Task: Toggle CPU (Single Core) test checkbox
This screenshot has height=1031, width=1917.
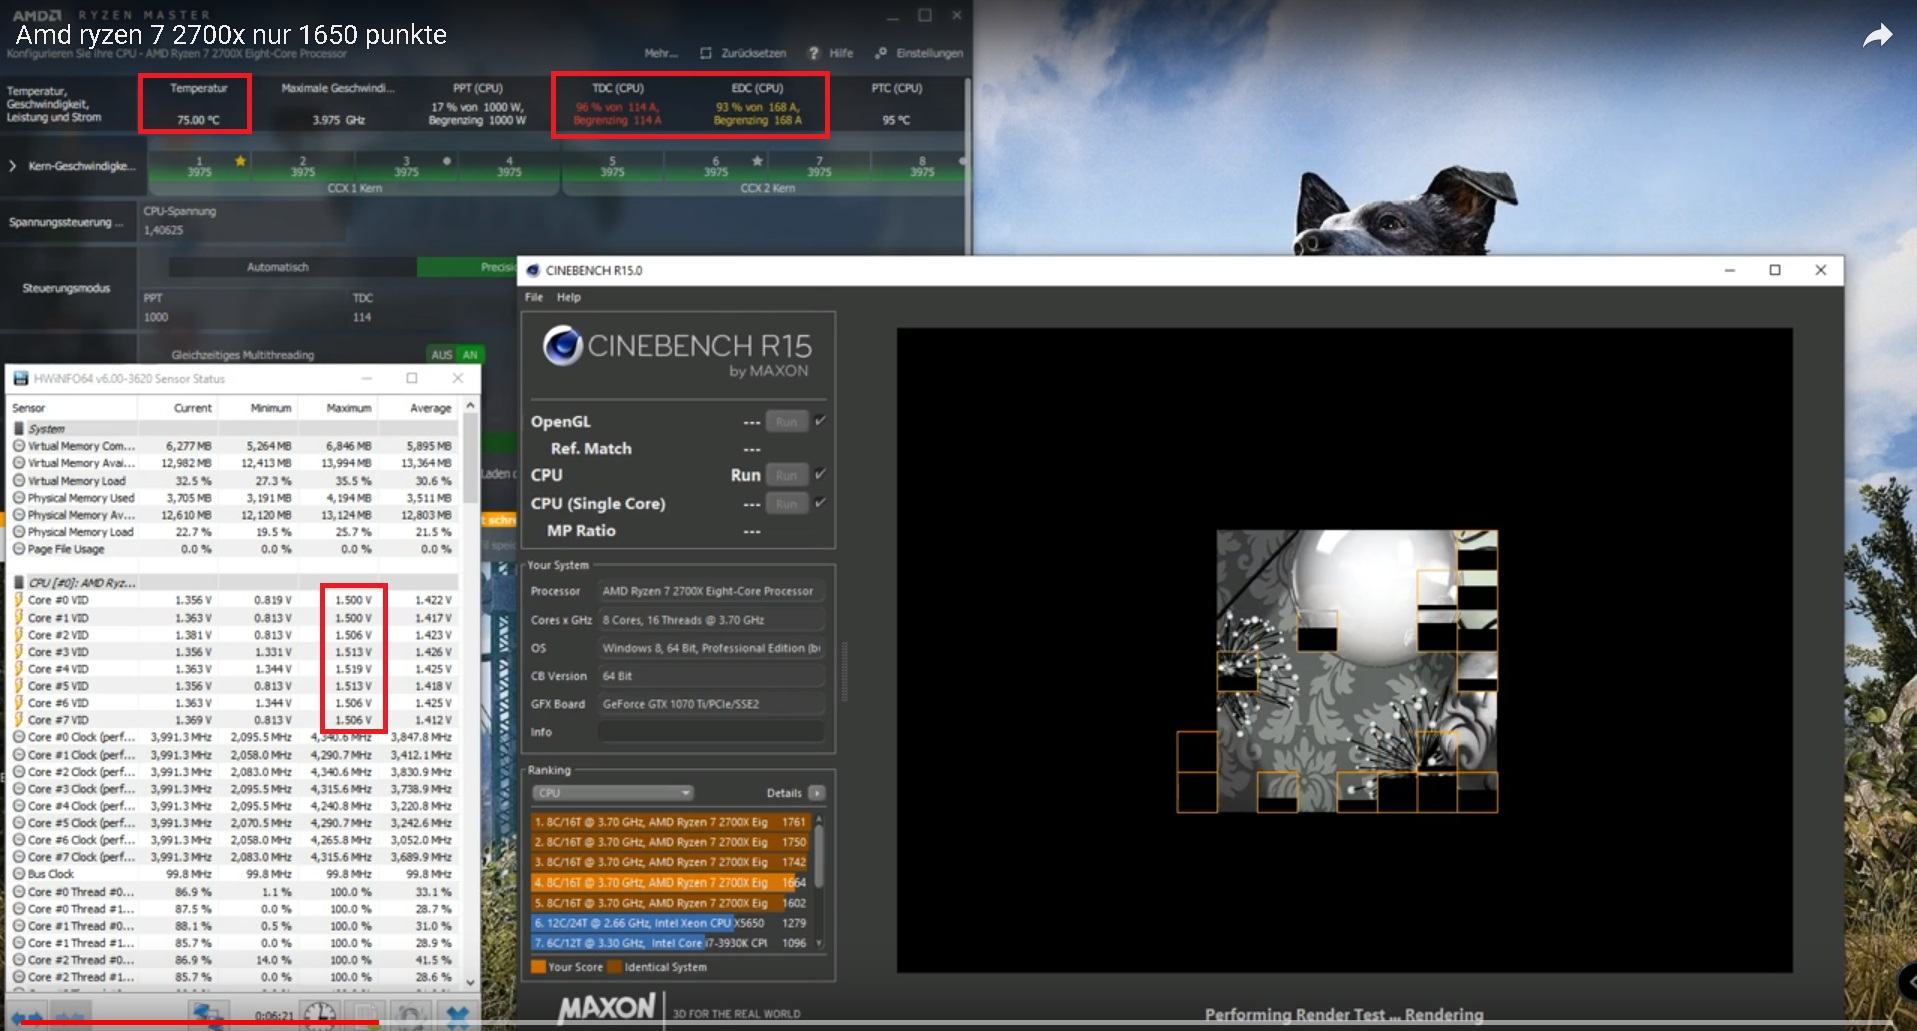Action: 820,503
